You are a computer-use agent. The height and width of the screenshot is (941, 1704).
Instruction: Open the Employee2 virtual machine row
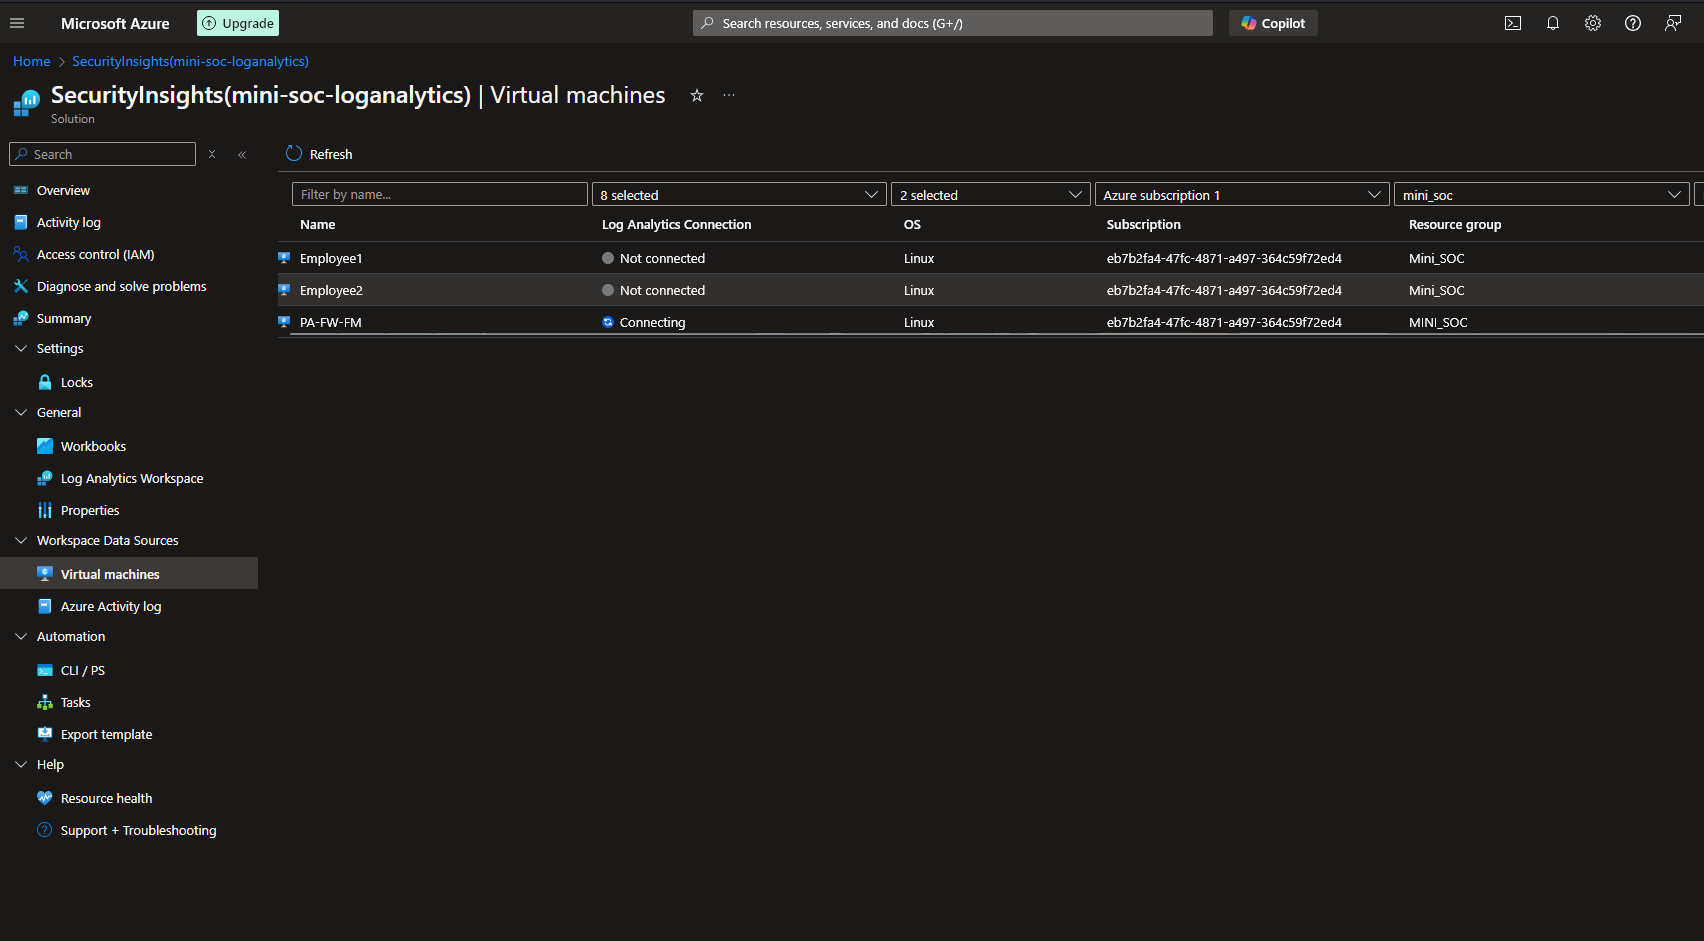pyautogui.click(x=991, y=290)
